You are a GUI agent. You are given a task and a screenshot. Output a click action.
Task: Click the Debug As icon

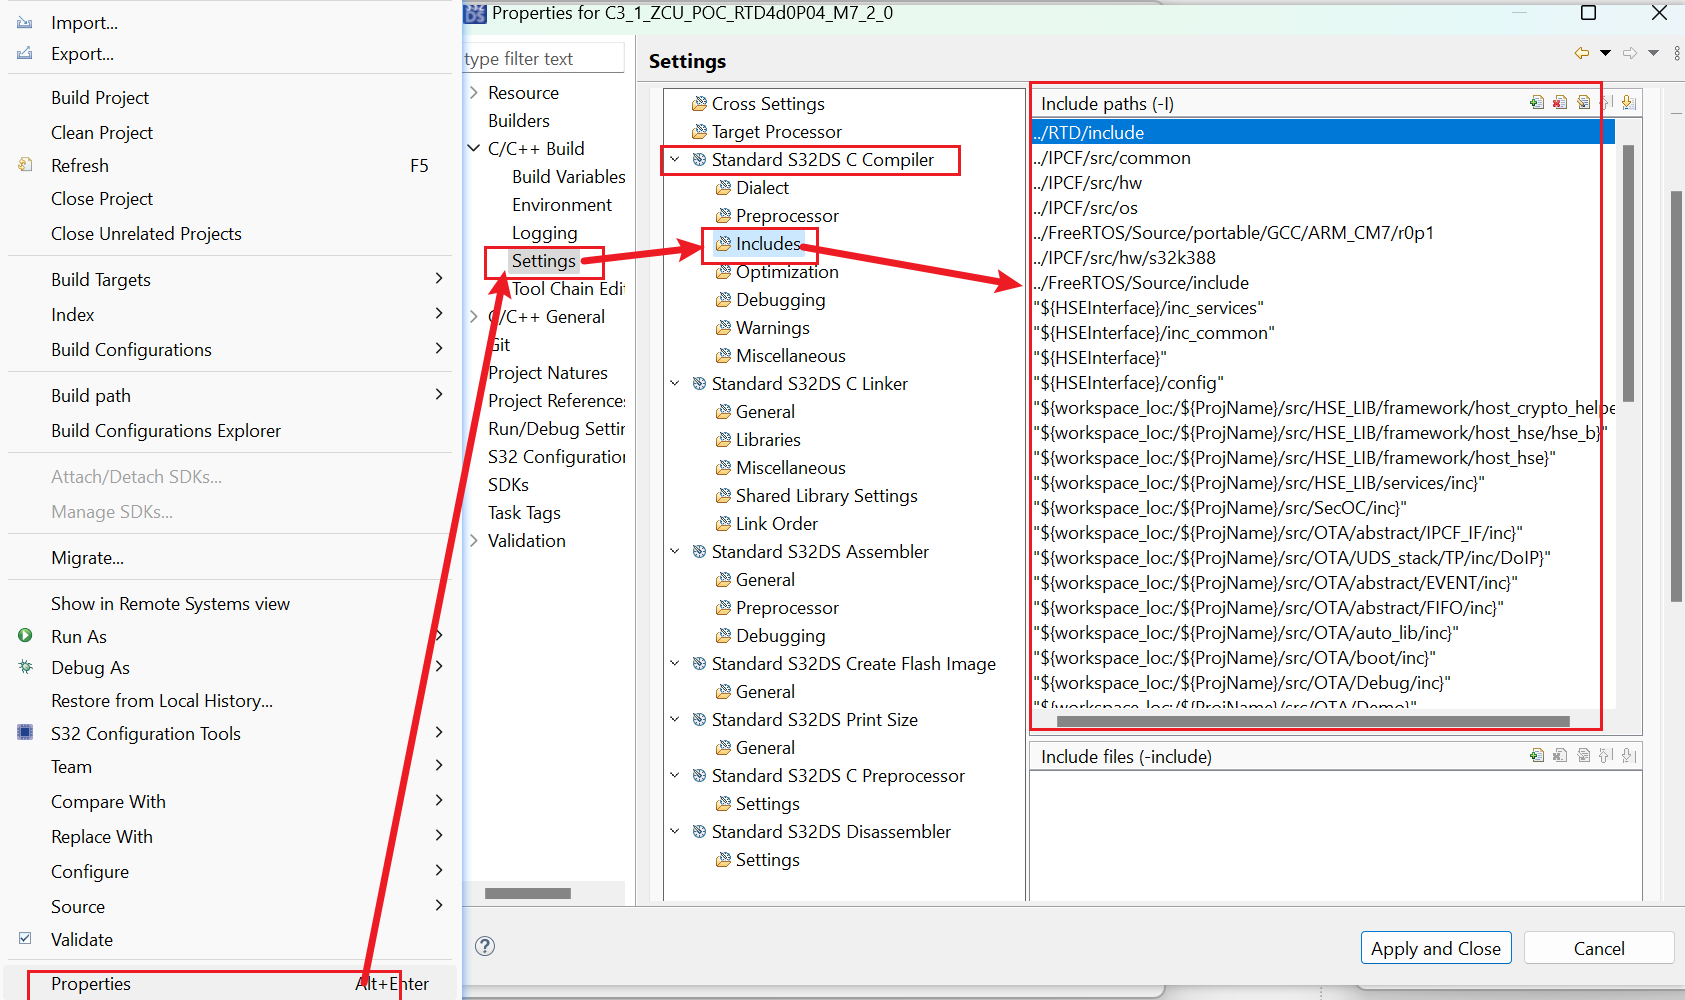point(24,666)
